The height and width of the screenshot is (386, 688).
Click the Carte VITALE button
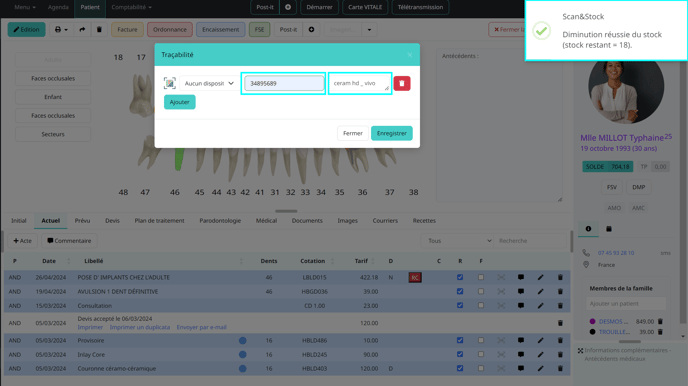click(365, 7)
